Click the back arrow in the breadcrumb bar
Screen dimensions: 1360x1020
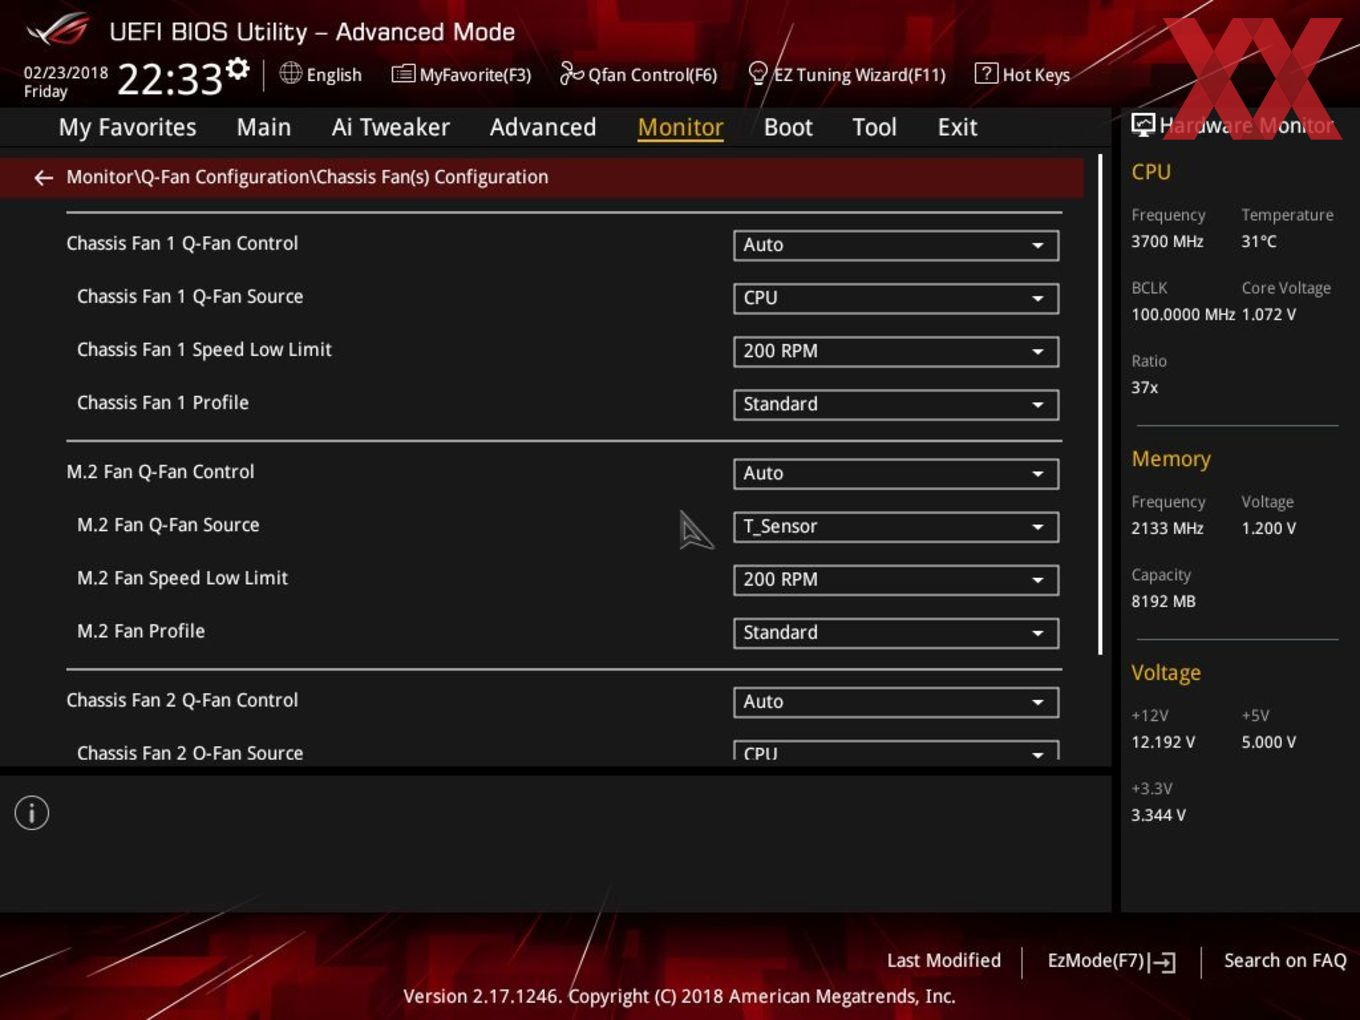43,178
